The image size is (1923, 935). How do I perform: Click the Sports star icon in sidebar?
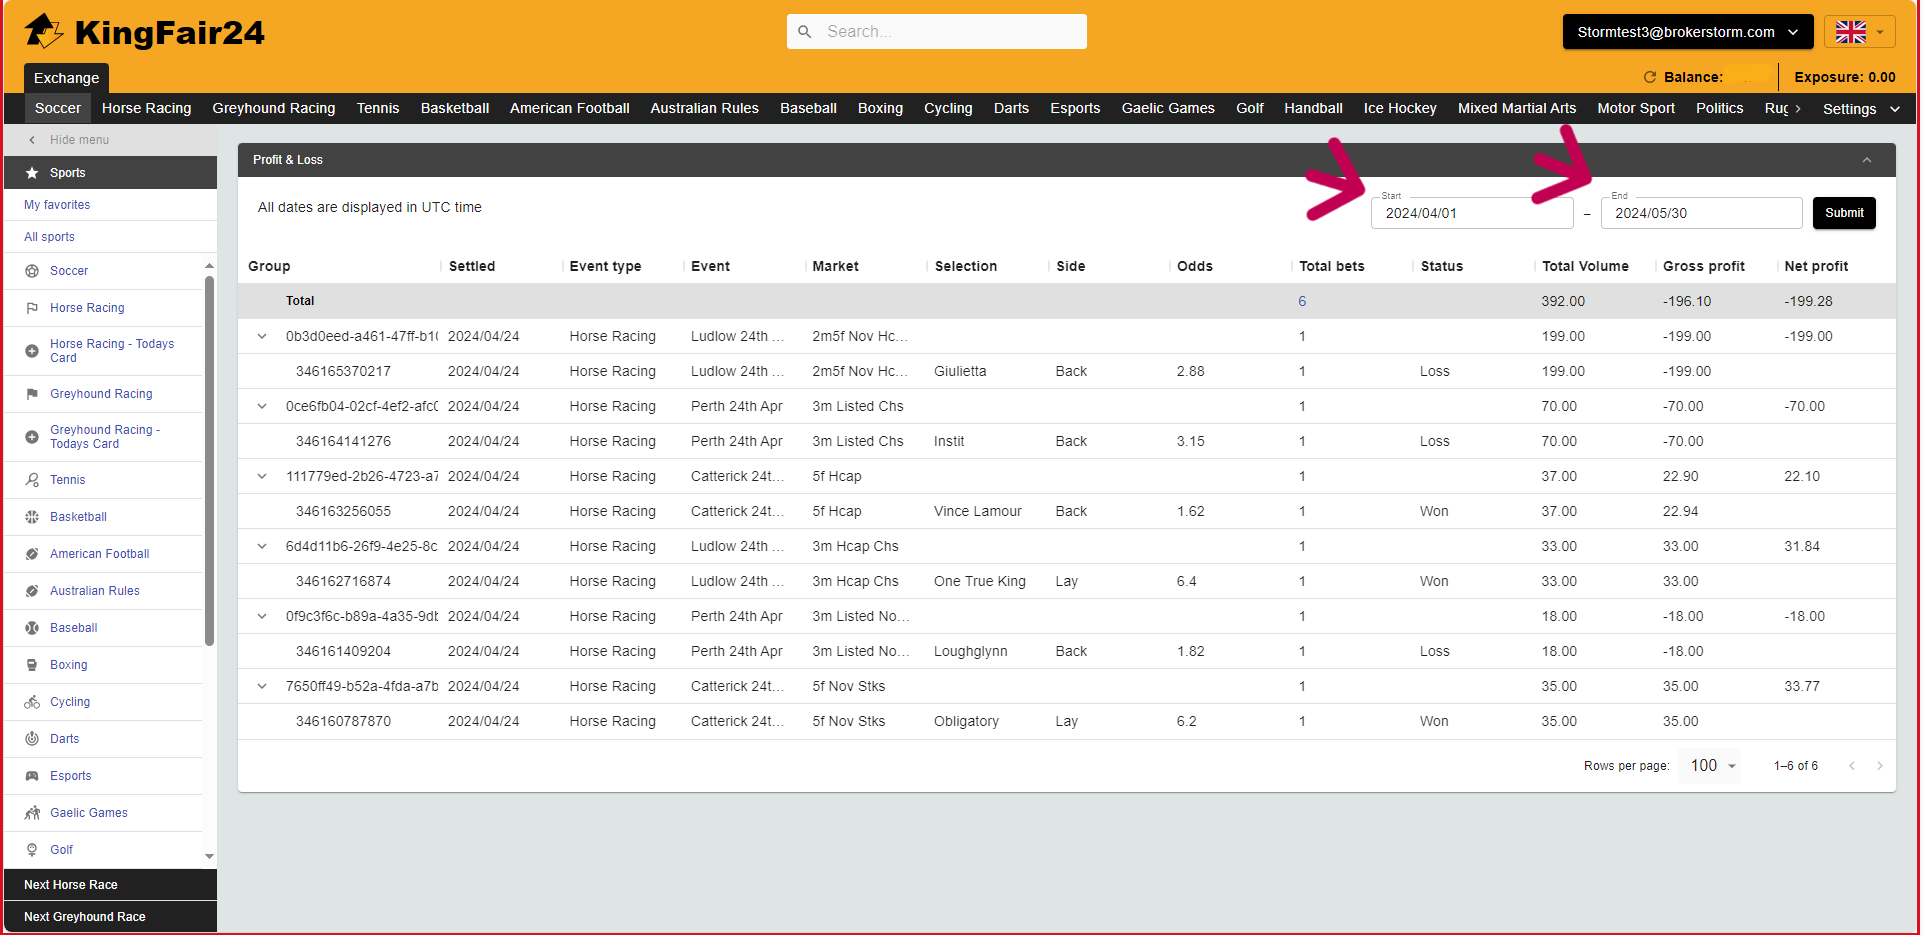tap(32, 173)
